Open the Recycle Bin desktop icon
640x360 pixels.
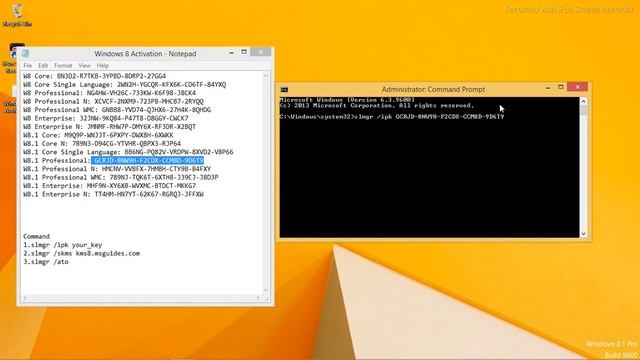(17, 15)
